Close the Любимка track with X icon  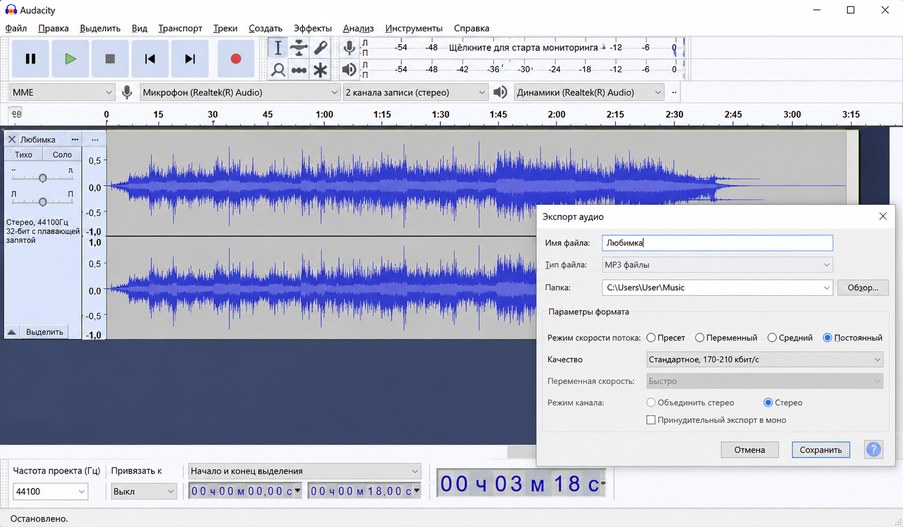click(x=12, y=139)
